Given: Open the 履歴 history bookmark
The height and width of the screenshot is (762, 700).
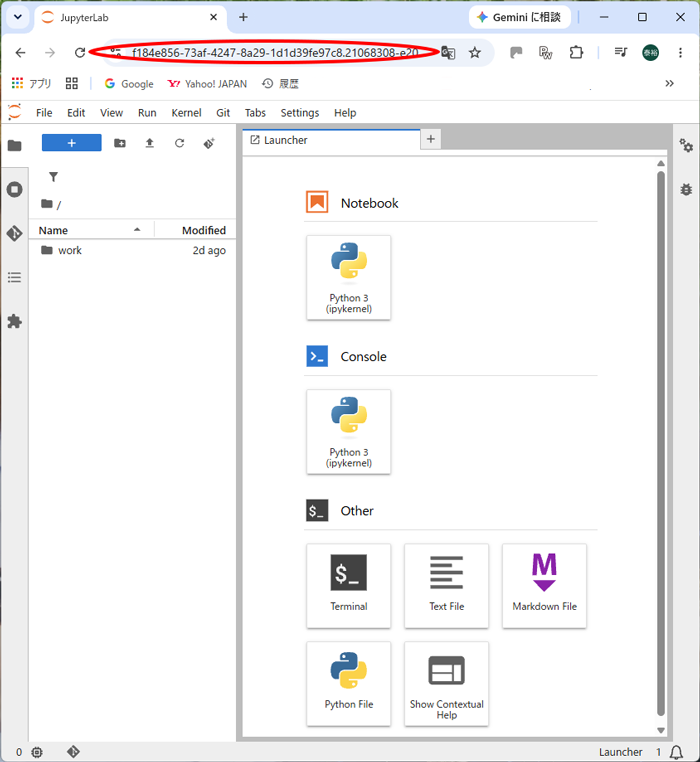Looking at the screenshot, I should click(x=280, y=84).
